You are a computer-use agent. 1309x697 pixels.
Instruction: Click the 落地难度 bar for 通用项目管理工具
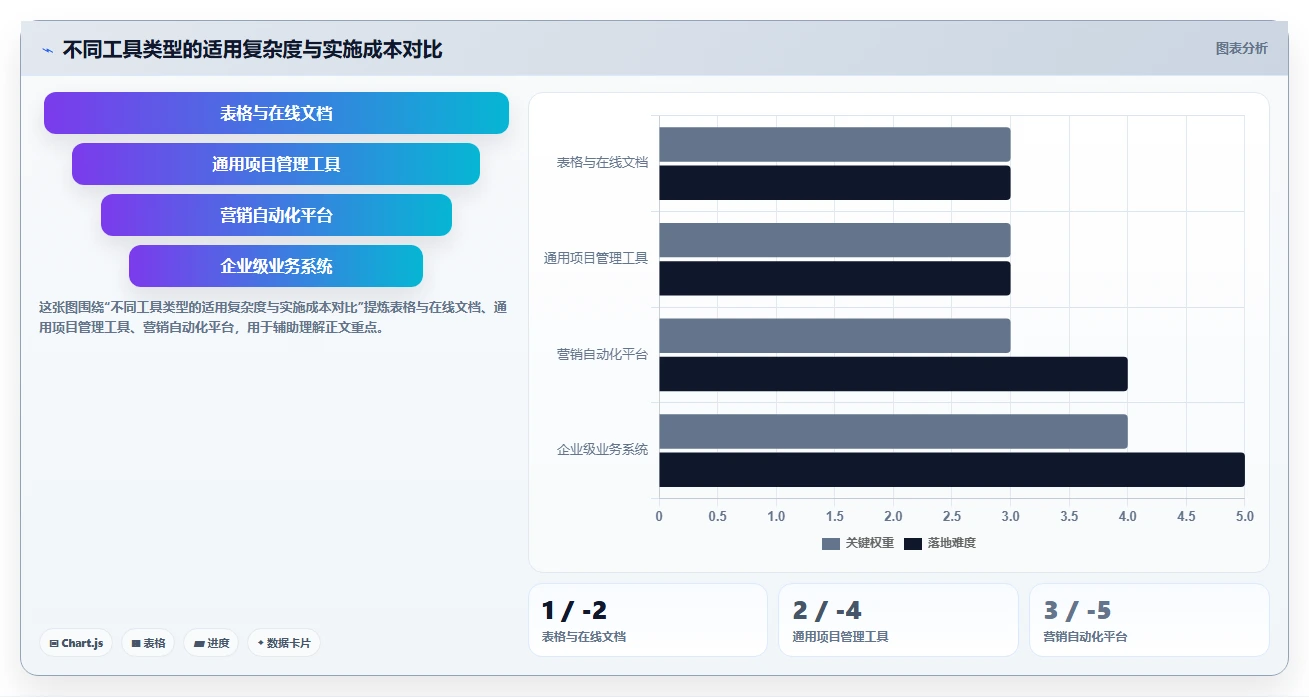(x=834, y=278)
